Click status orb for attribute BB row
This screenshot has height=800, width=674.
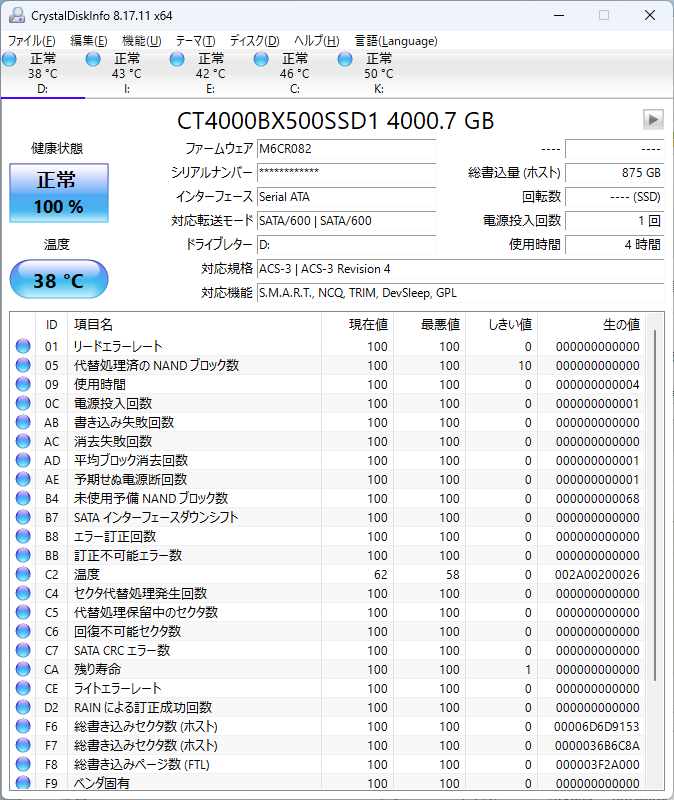(x=23, y=555)
